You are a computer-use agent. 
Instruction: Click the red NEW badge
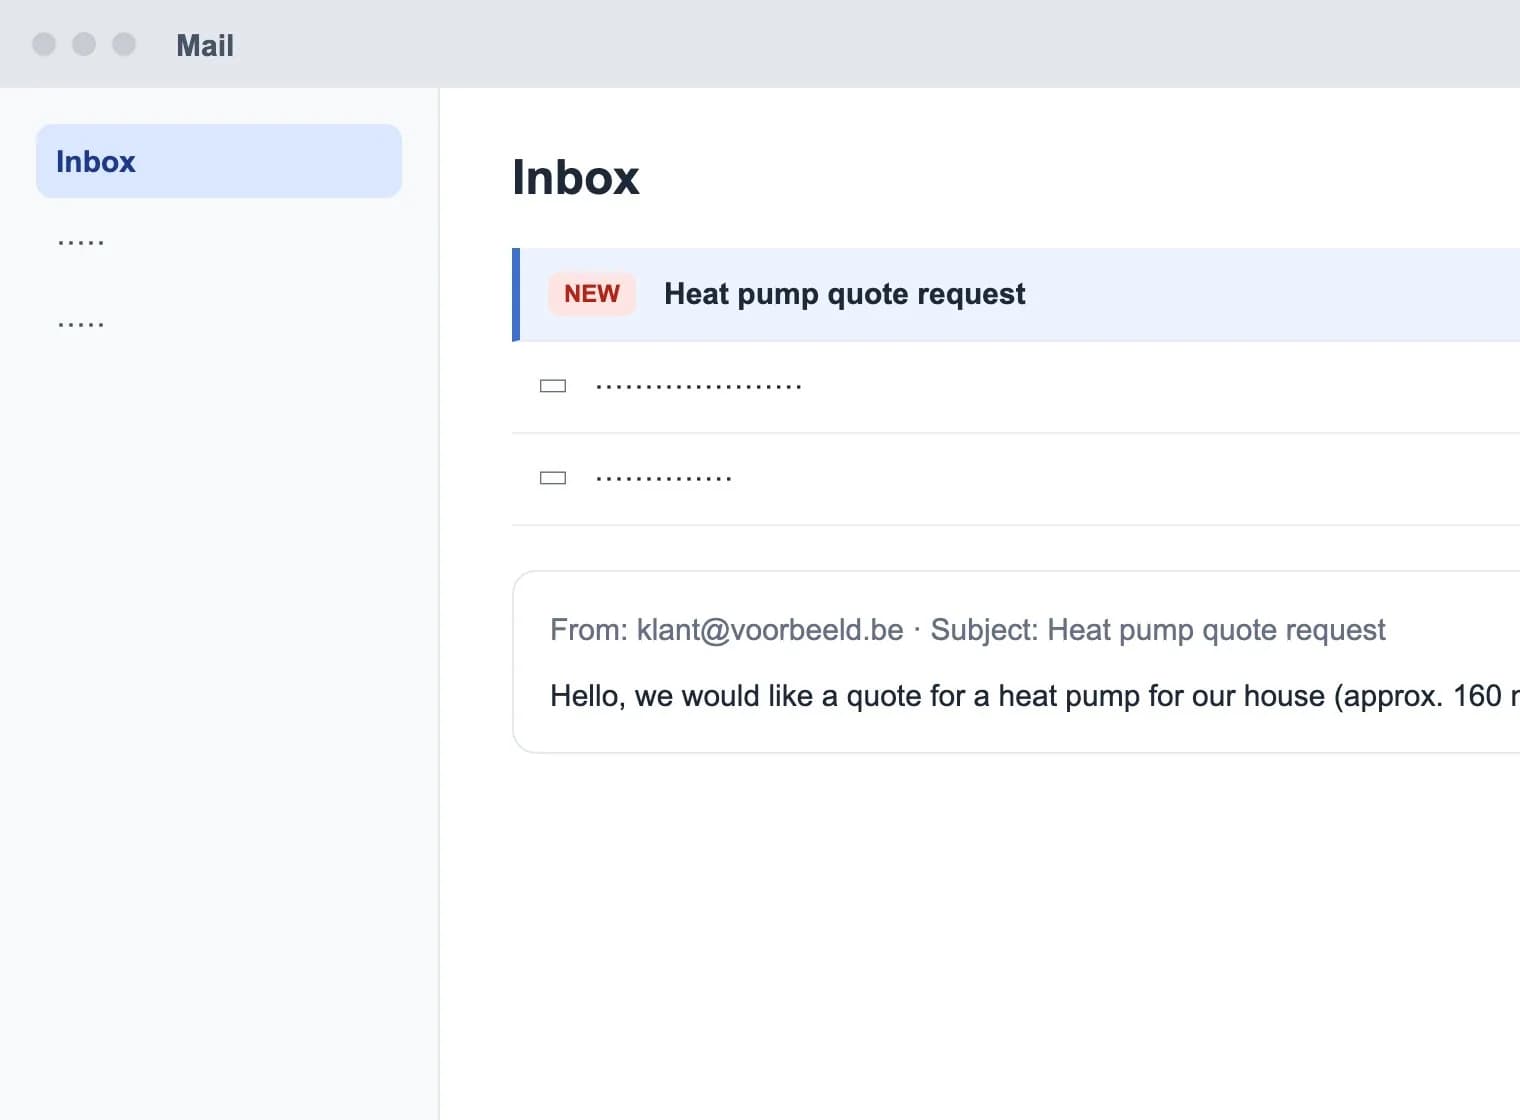point(592,294)
